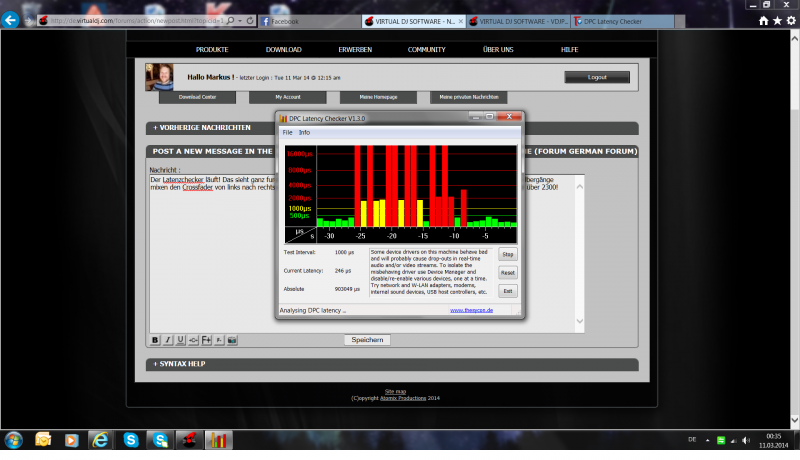Apply italic formatting in the message editor
Image resolution: width=800 pixels, height=460 pixels.
tap(168, 340)
